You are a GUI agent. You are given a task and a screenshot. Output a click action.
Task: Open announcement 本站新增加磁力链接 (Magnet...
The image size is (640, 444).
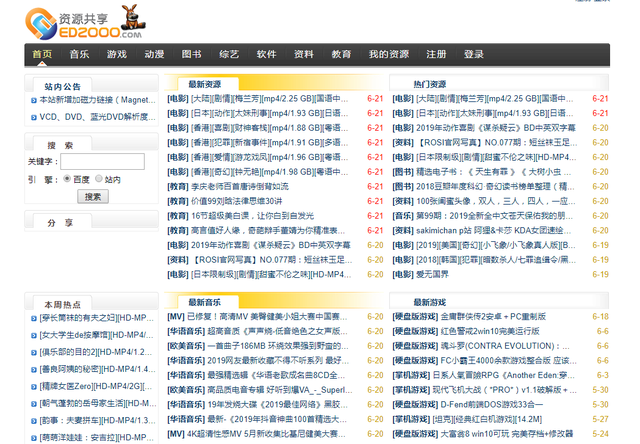coord(98,100)
